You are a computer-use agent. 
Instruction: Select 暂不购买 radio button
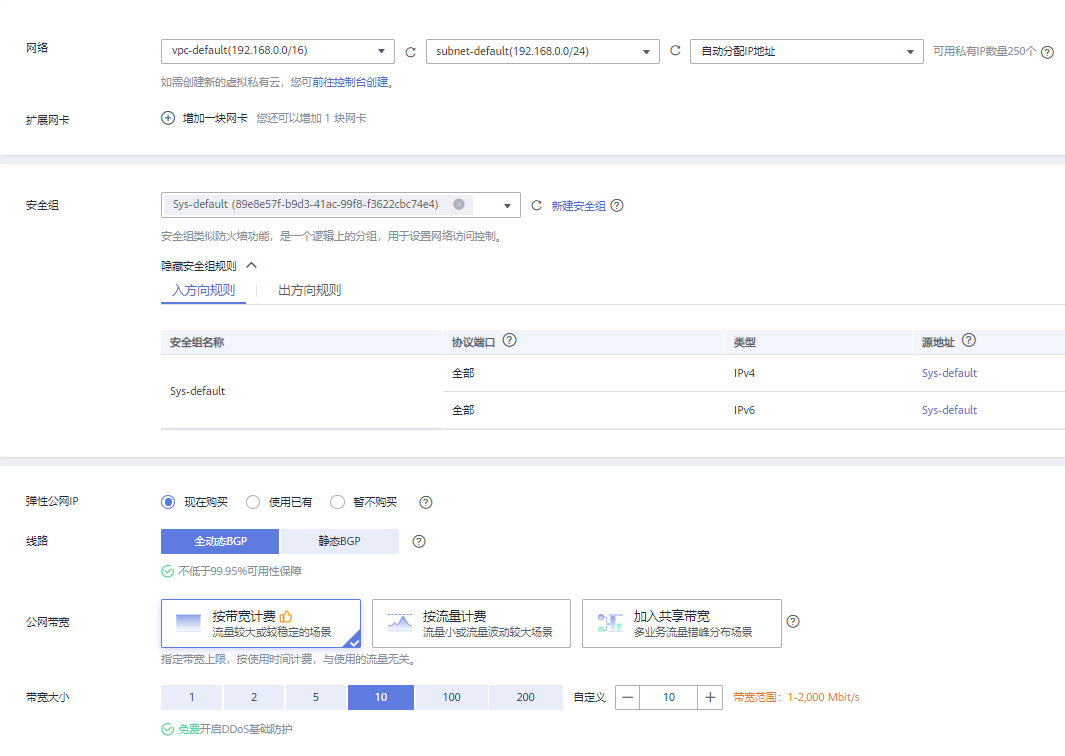pyautogui.click(x=337, y=502)
